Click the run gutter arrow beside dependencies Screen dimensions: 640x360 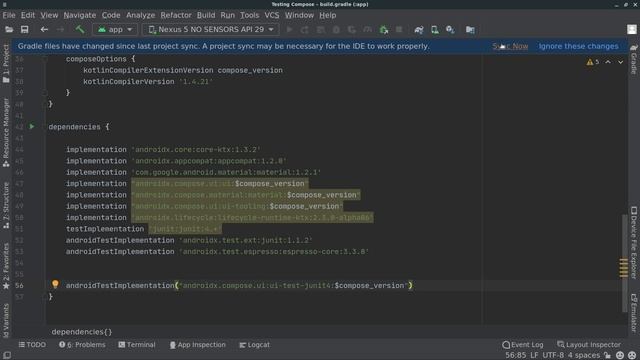(x=32, y=127)
